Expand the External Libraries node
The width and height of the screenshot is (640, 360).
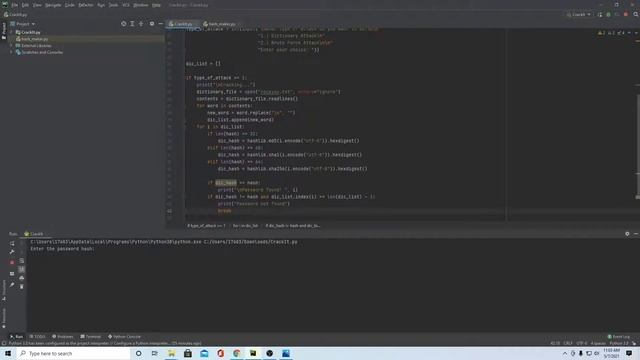click(x=11, y=46)
